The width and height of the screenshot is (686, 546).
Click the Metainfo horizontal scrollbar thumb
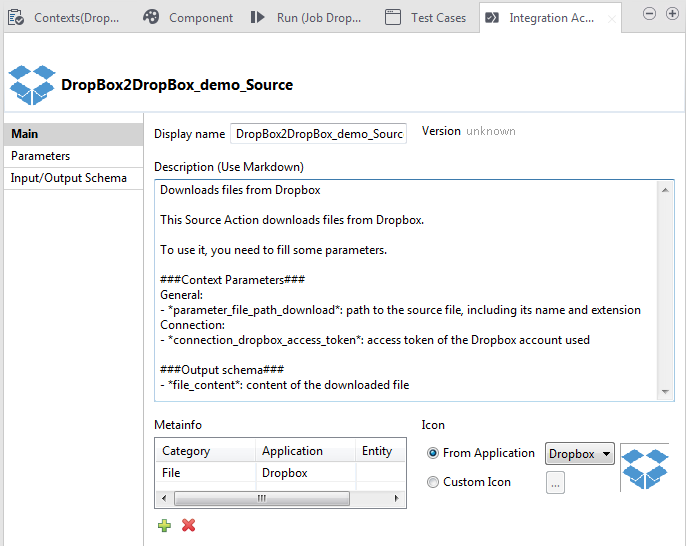262,498
